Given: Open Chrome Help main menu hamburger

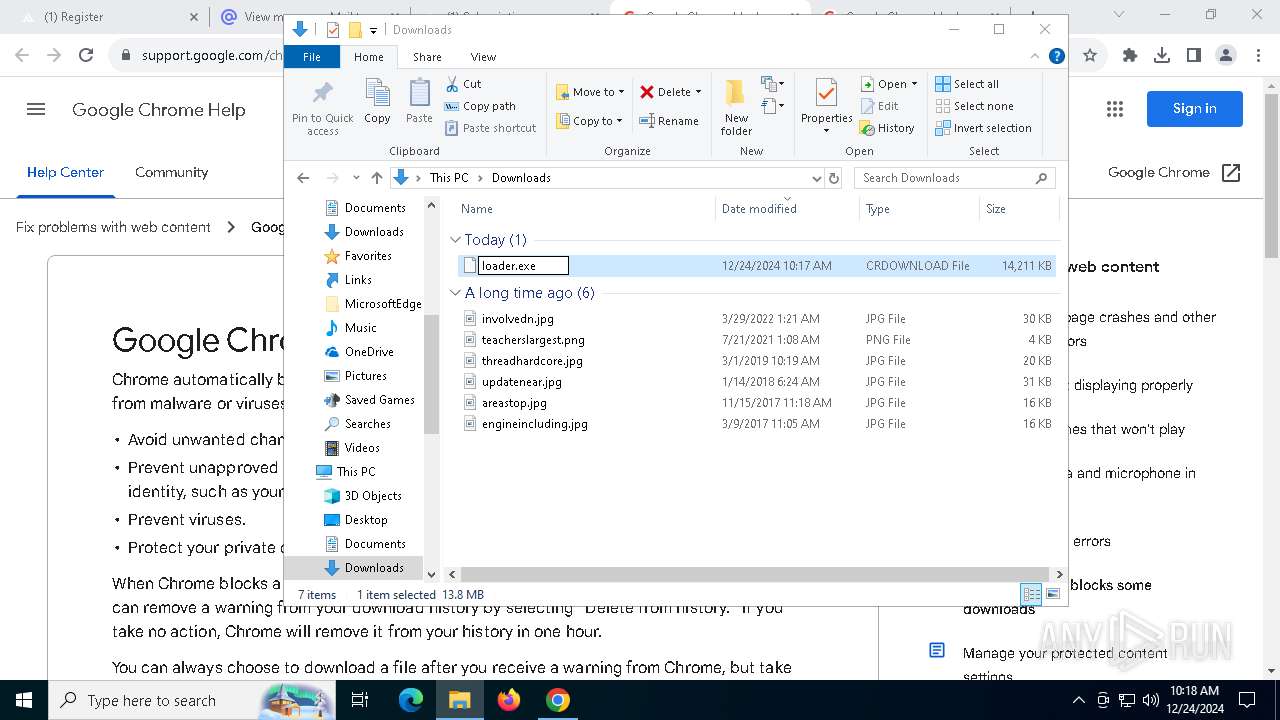Looking at the screenshot, I should pyautogui.click(x=36, y=110).
